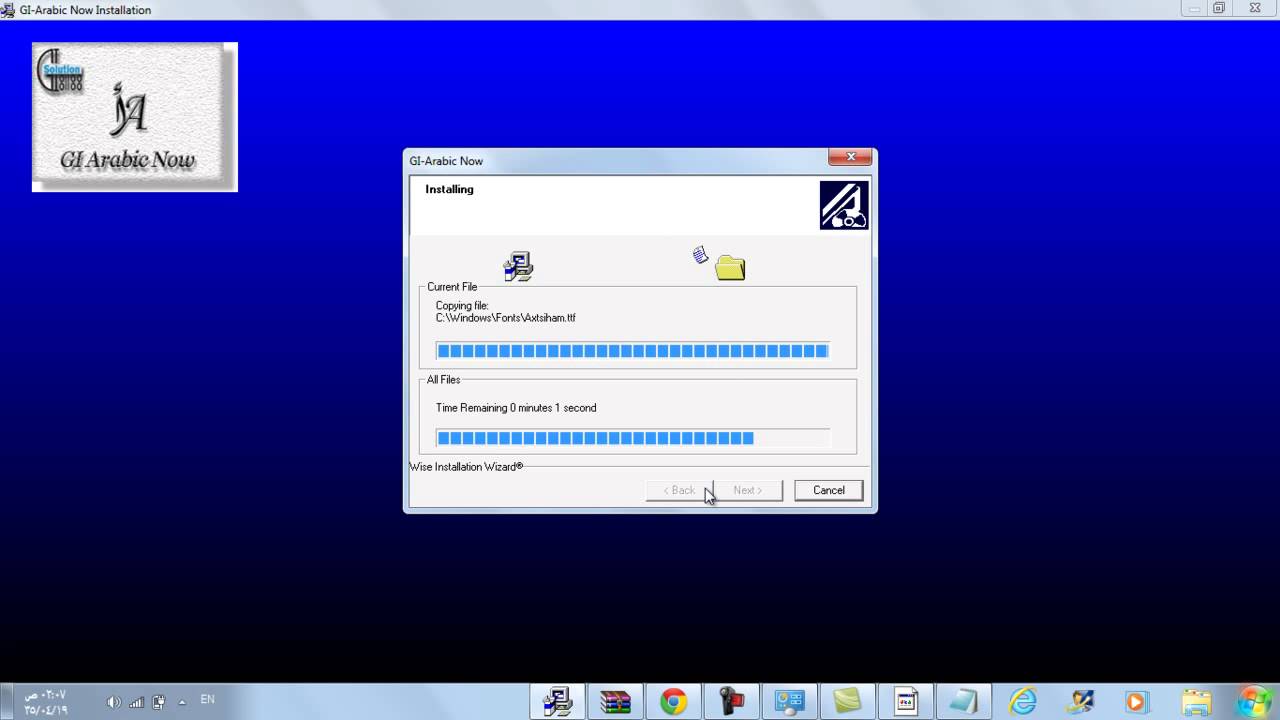Click the All Files progress bar
This screenshot has height=720, width=1280.
click(x=632, y=438)
